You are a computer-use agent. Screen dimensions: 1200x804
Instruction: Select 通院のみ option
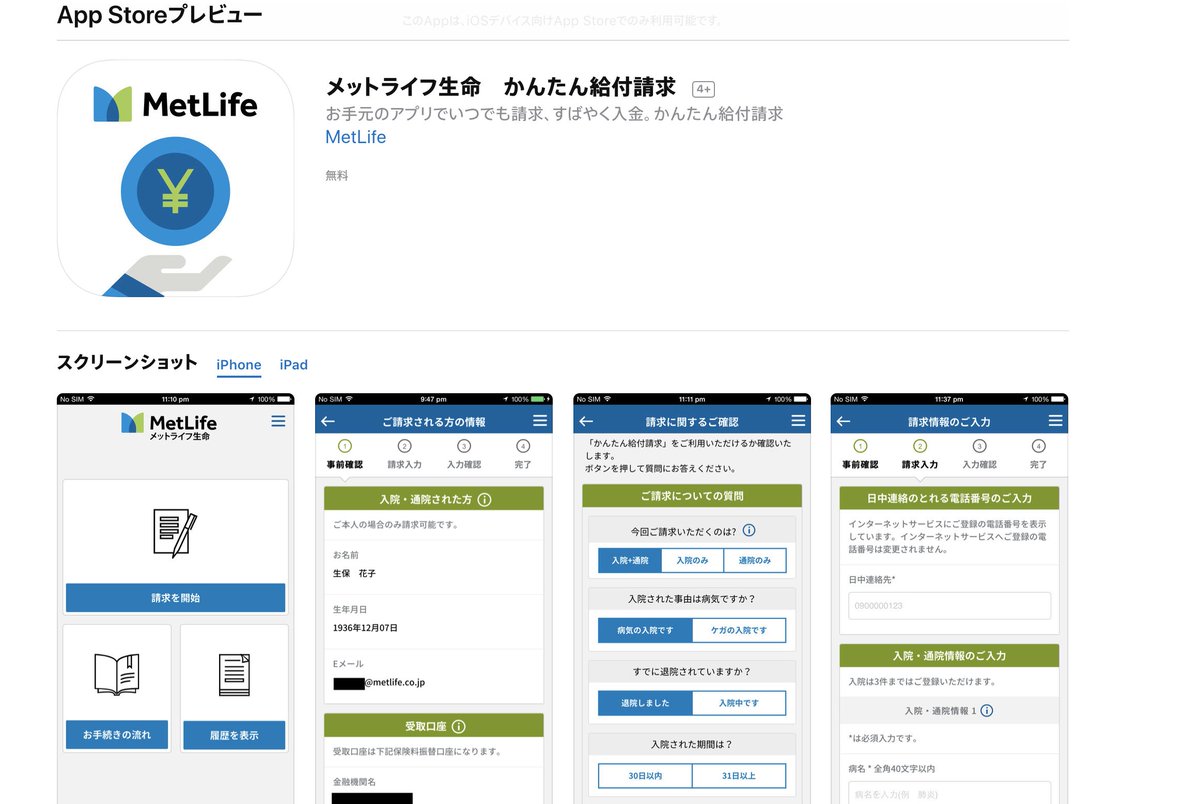[x=755, y=560]
